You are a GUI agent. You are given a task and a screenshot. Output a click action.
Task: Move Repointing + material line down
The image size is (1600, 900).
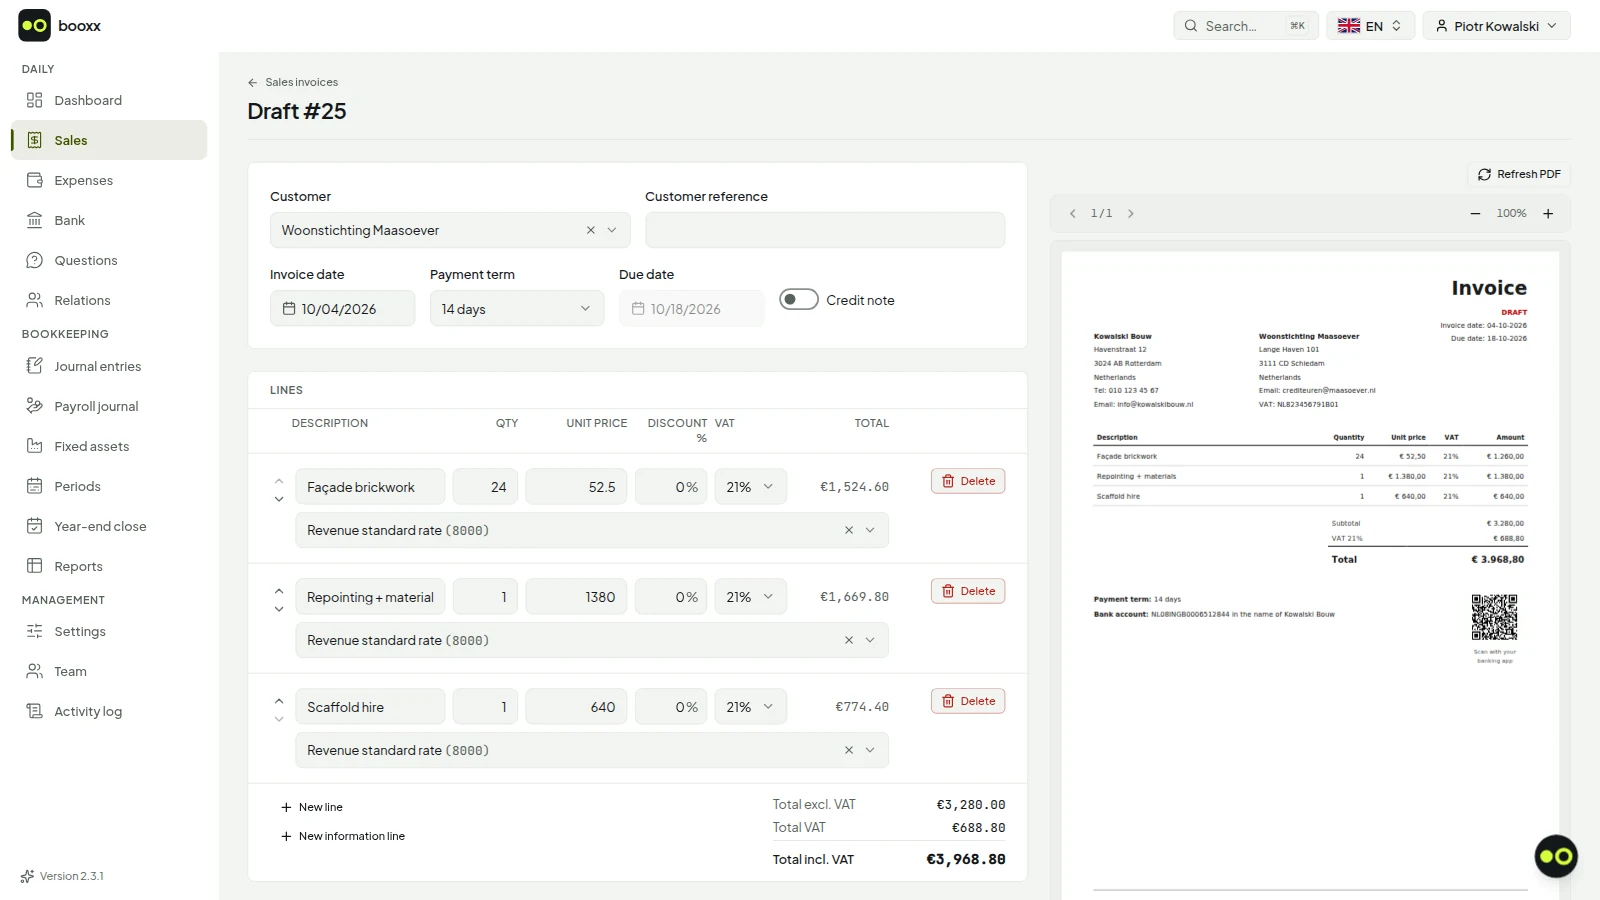(x=279, y=609)
